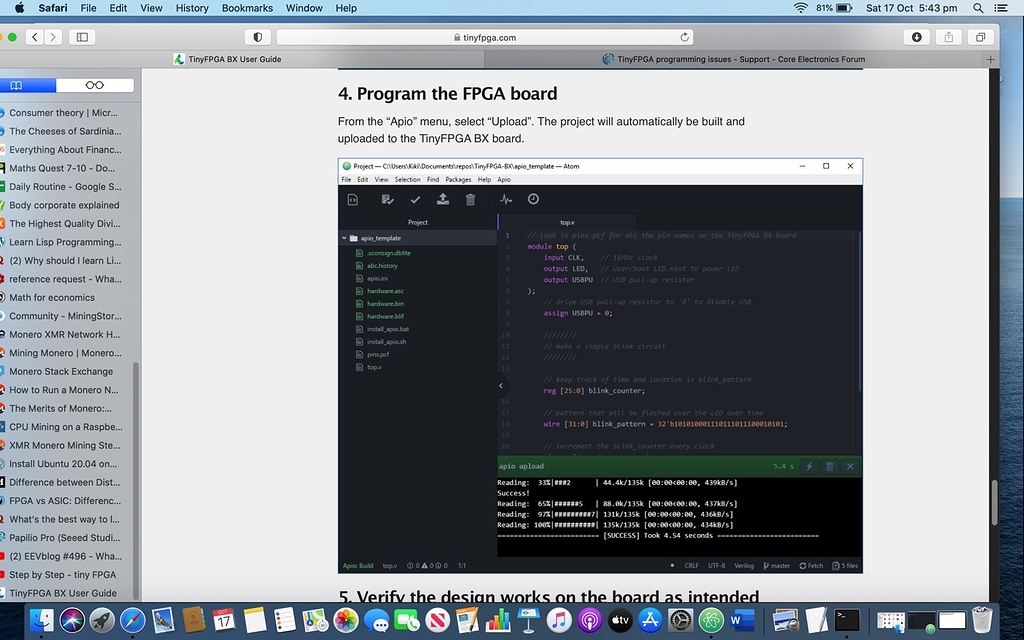Screen dimensions: 1024x640
Task: Open a new tab with plus button
Action: pos(991,59)
